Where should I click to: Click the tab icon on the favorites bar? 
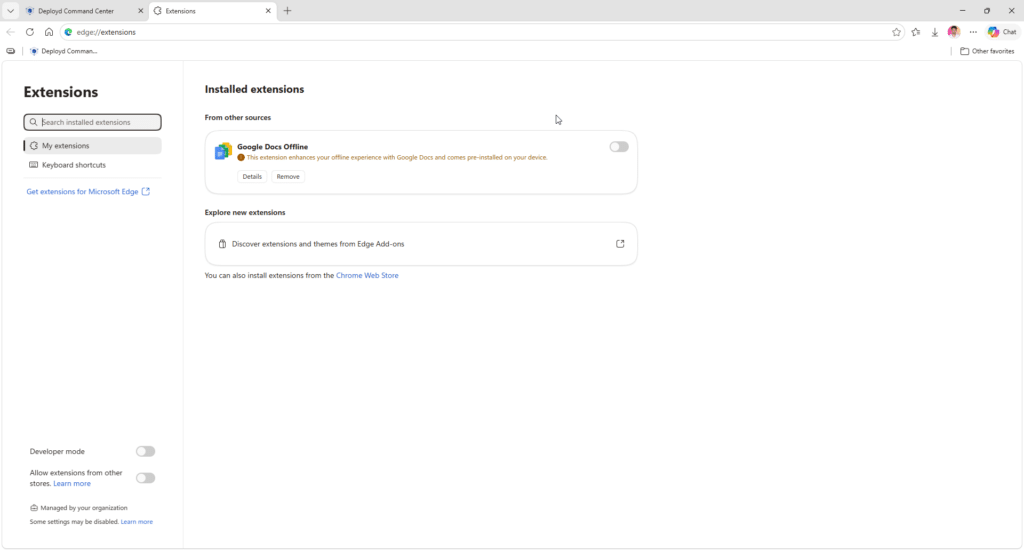10,51
